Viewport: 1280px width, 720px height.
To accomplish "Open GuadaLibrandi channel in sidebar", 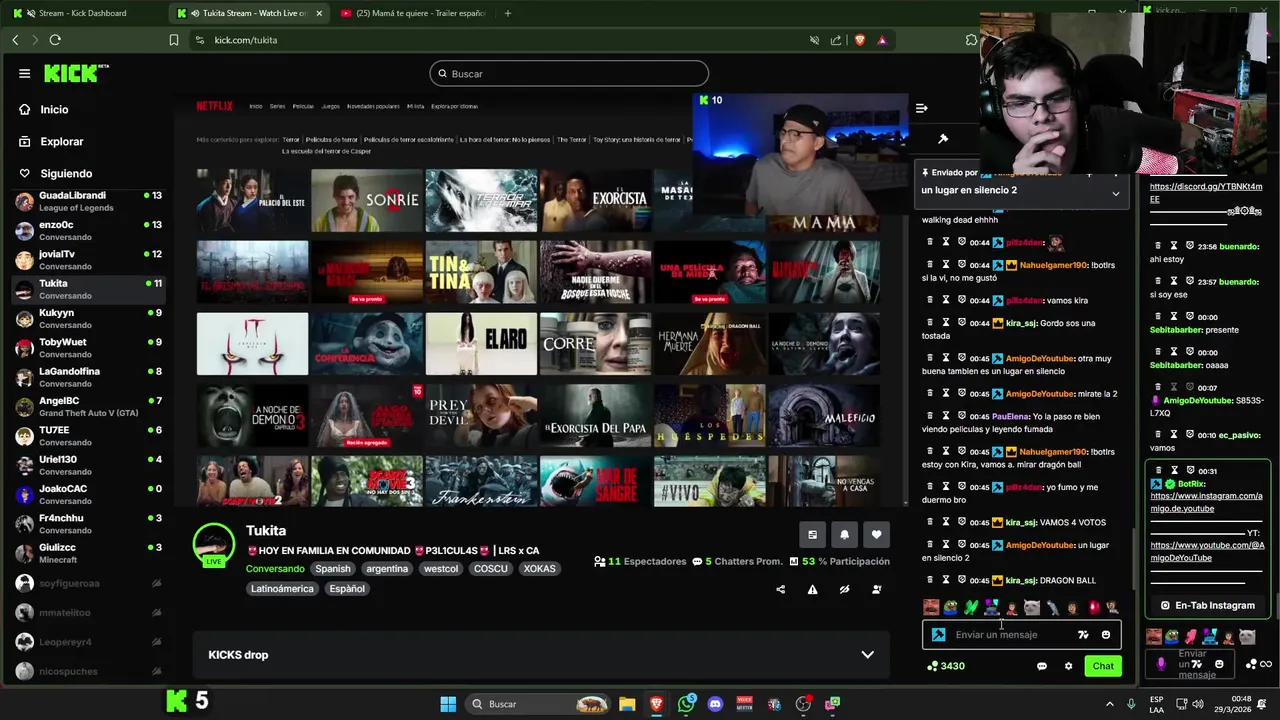I will (89, 201).
